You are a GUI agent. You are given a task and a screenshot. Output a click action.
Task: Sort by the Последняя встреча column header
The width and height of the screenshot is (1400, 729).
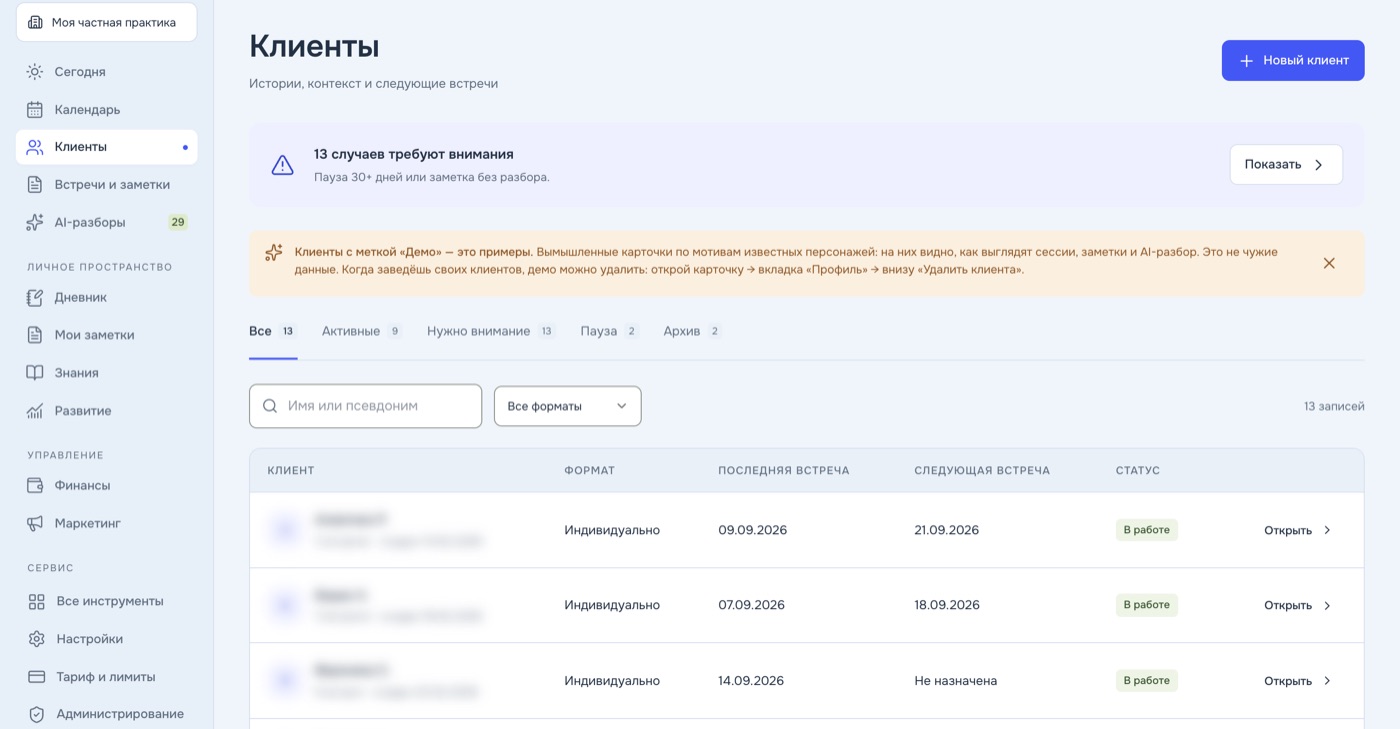pyautogui.click(x=784, y=470)
